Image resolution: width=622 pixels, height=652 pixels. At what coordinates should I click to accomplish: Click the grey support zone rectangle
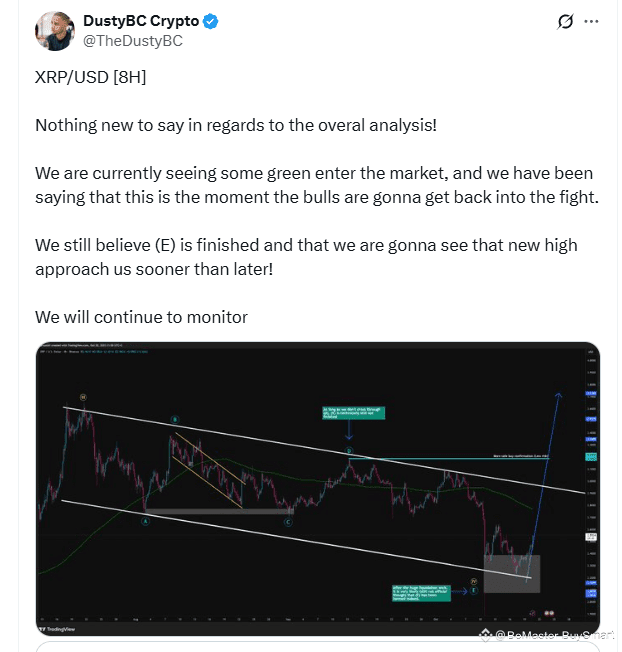click(512, 574)
